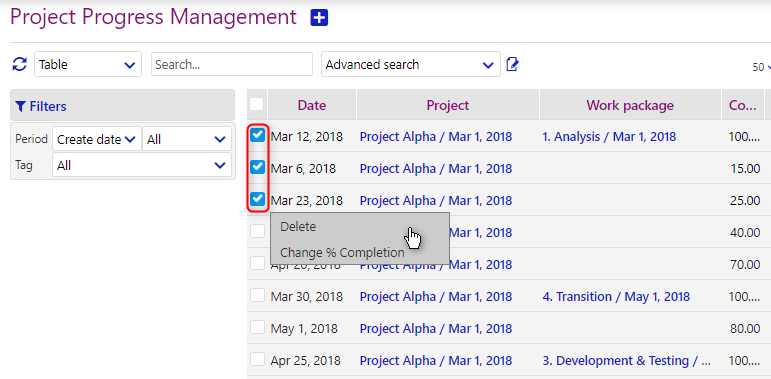Check the box for the 40.00 row
The width and height of the screenshot is (771, 379).
[x=258, y=232]
